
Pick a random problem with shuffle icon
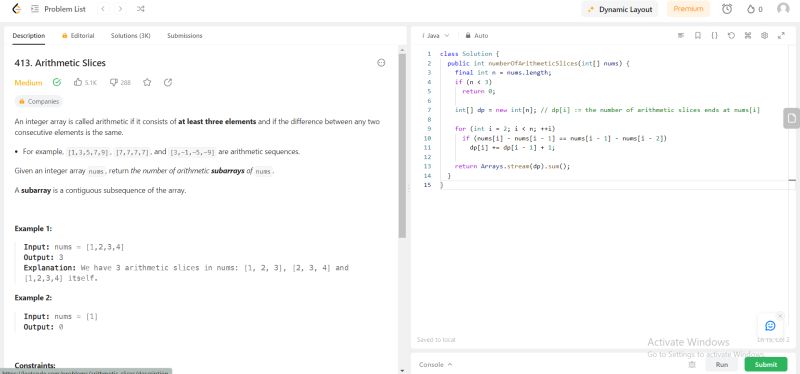click(x=141, y=9)
